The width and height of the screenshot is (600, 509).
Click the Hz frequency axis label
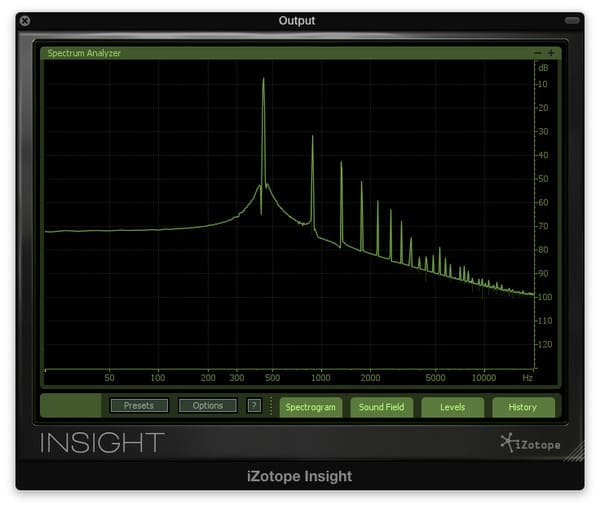(527, 379)
